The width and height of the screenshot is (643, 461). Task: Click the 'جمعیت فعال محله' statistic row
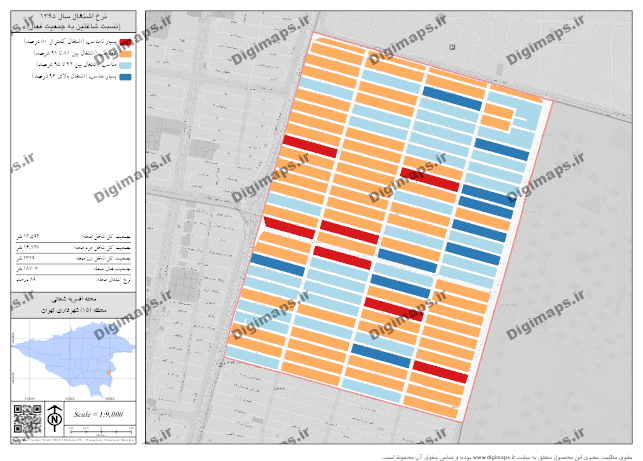pyautogui.click(x=73, y=269)
